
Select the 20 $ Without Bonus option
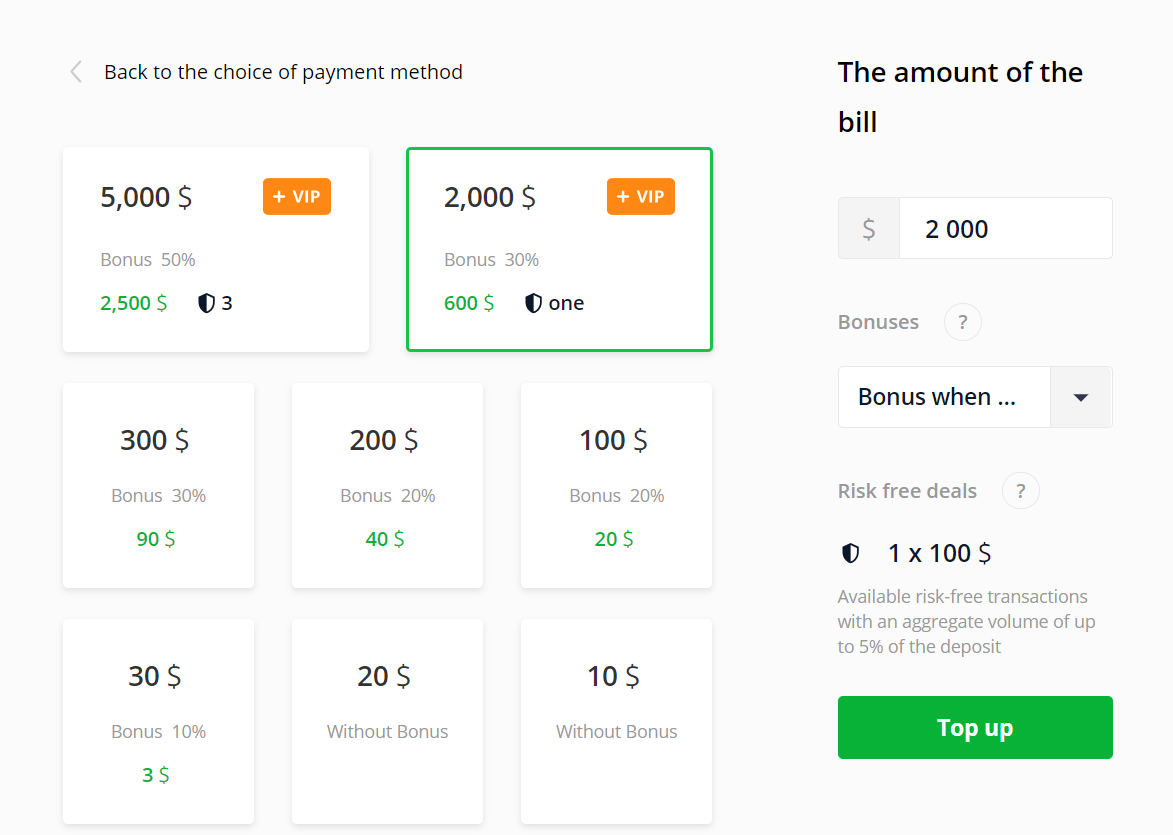pyautogui.click(x=387, y=721)
